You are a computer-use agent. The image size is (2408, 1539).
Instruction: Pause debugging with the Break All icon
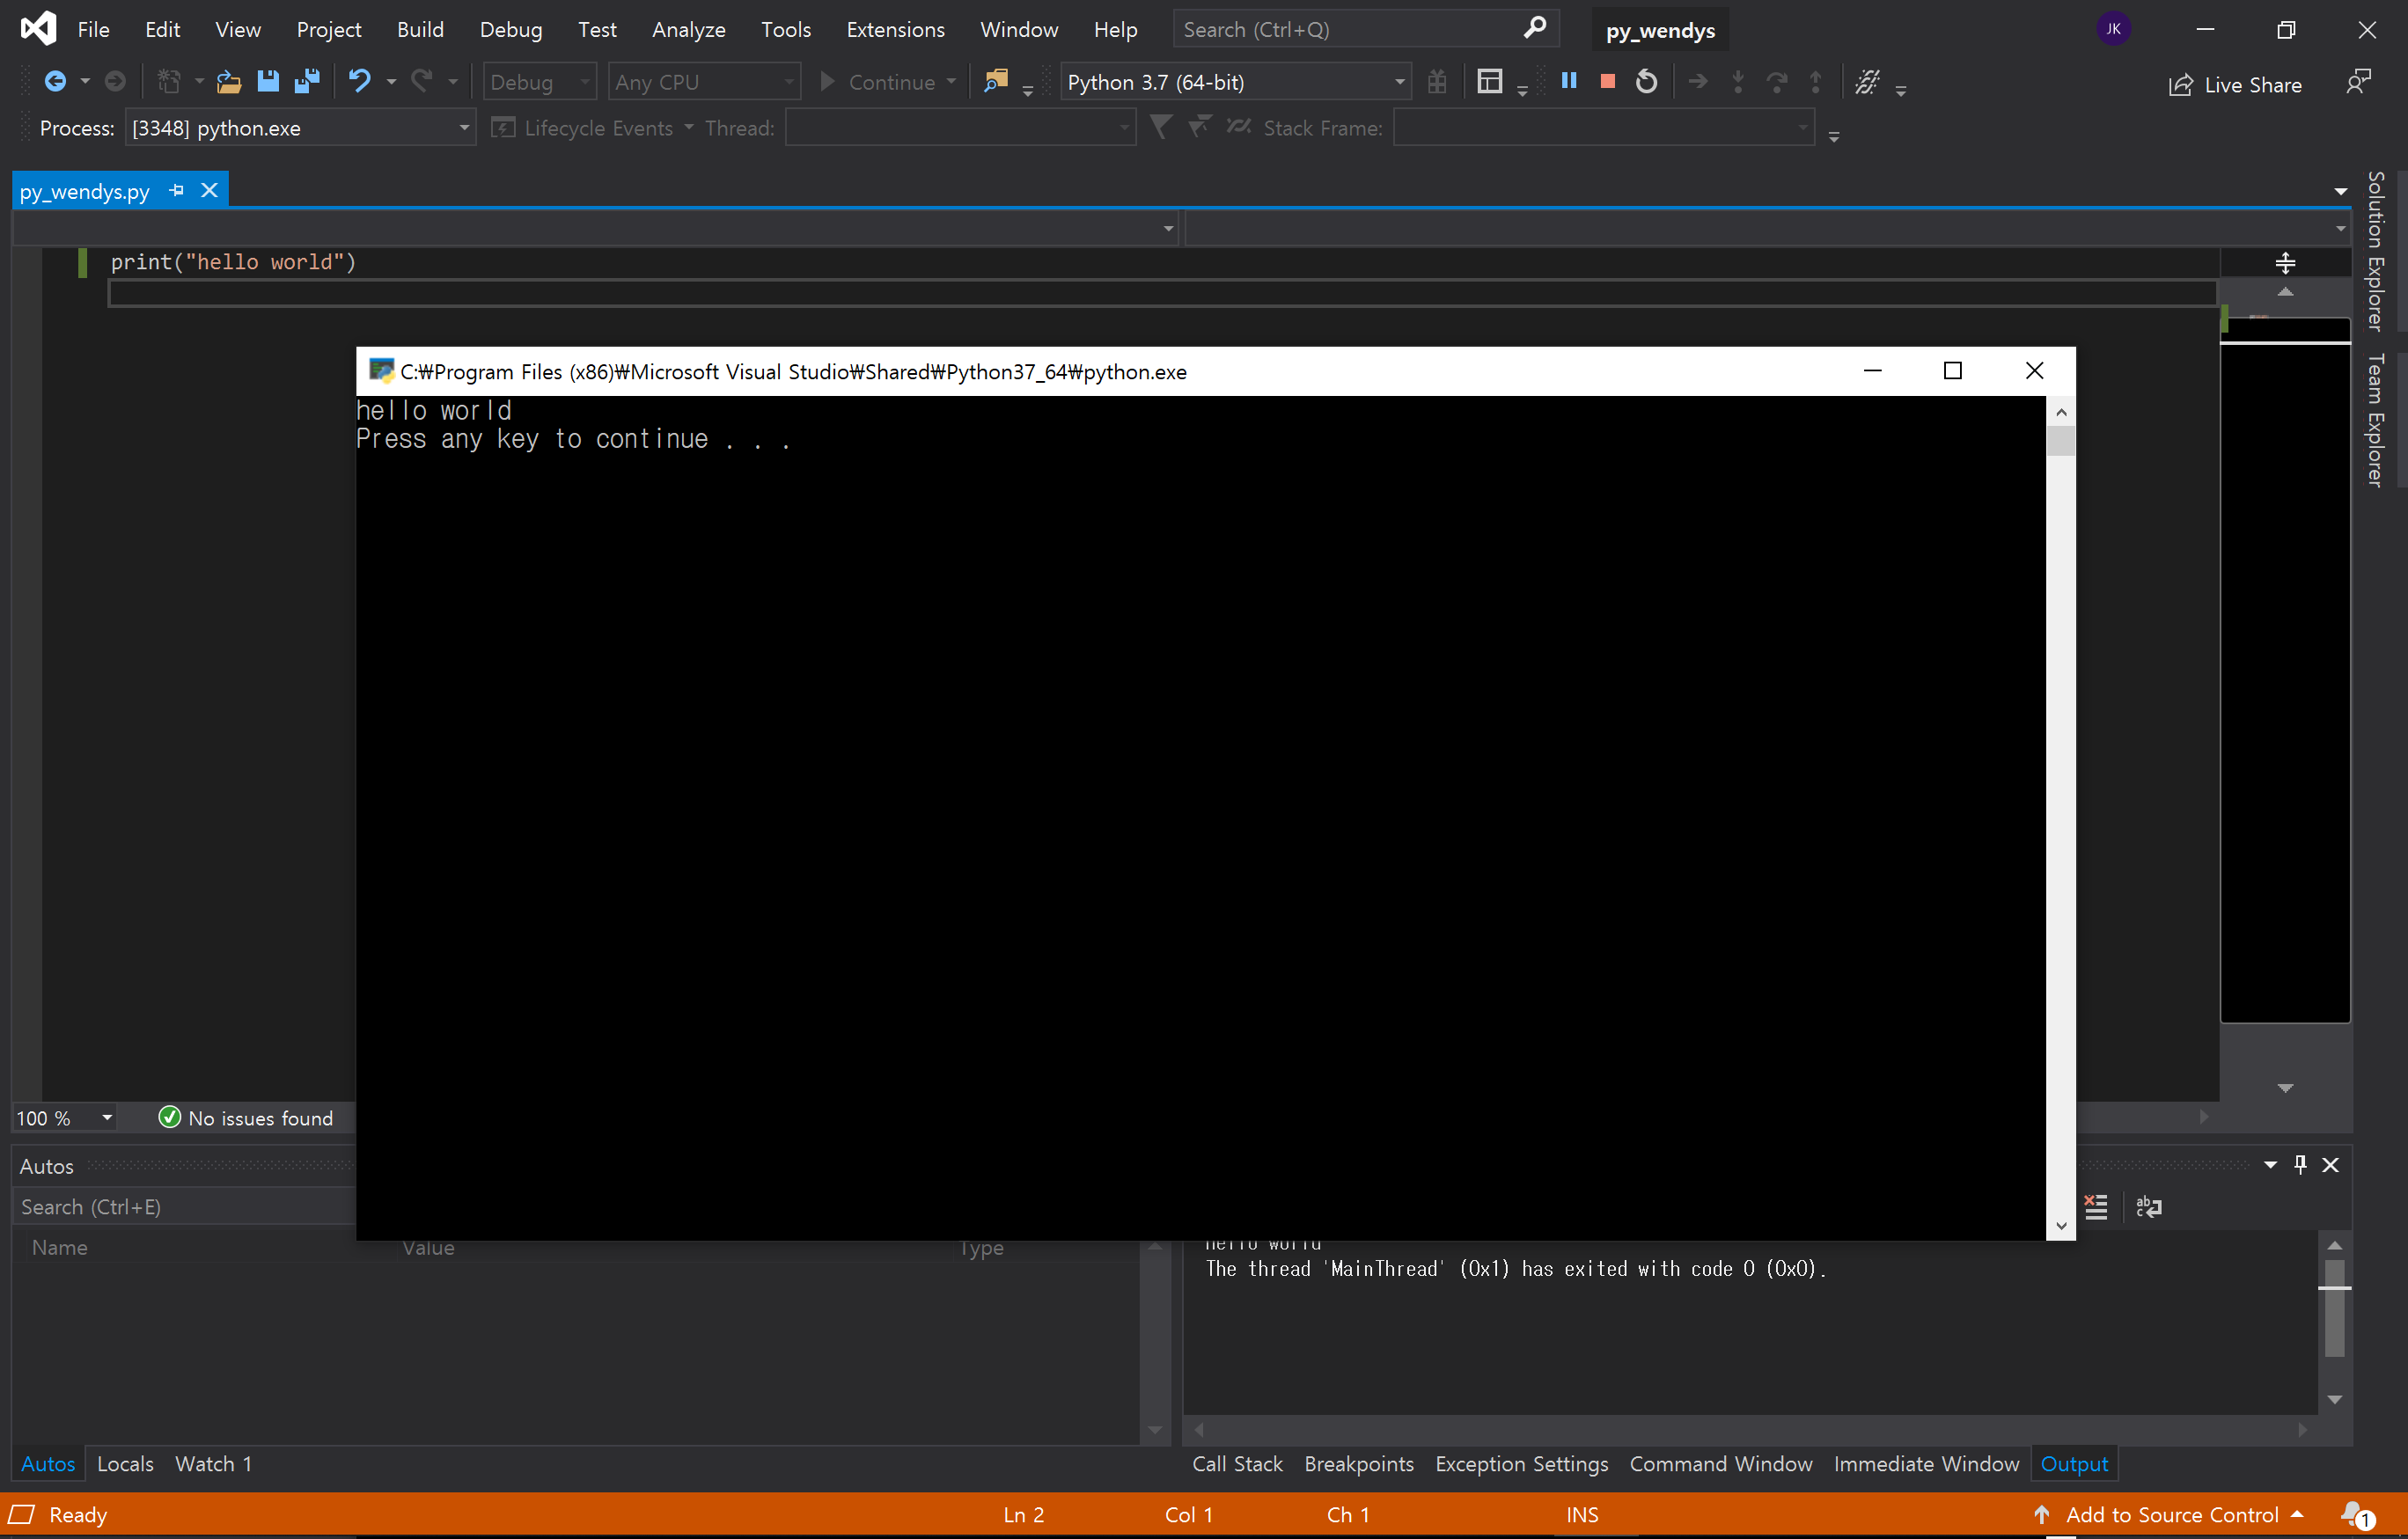click(x=1569, y=81)
